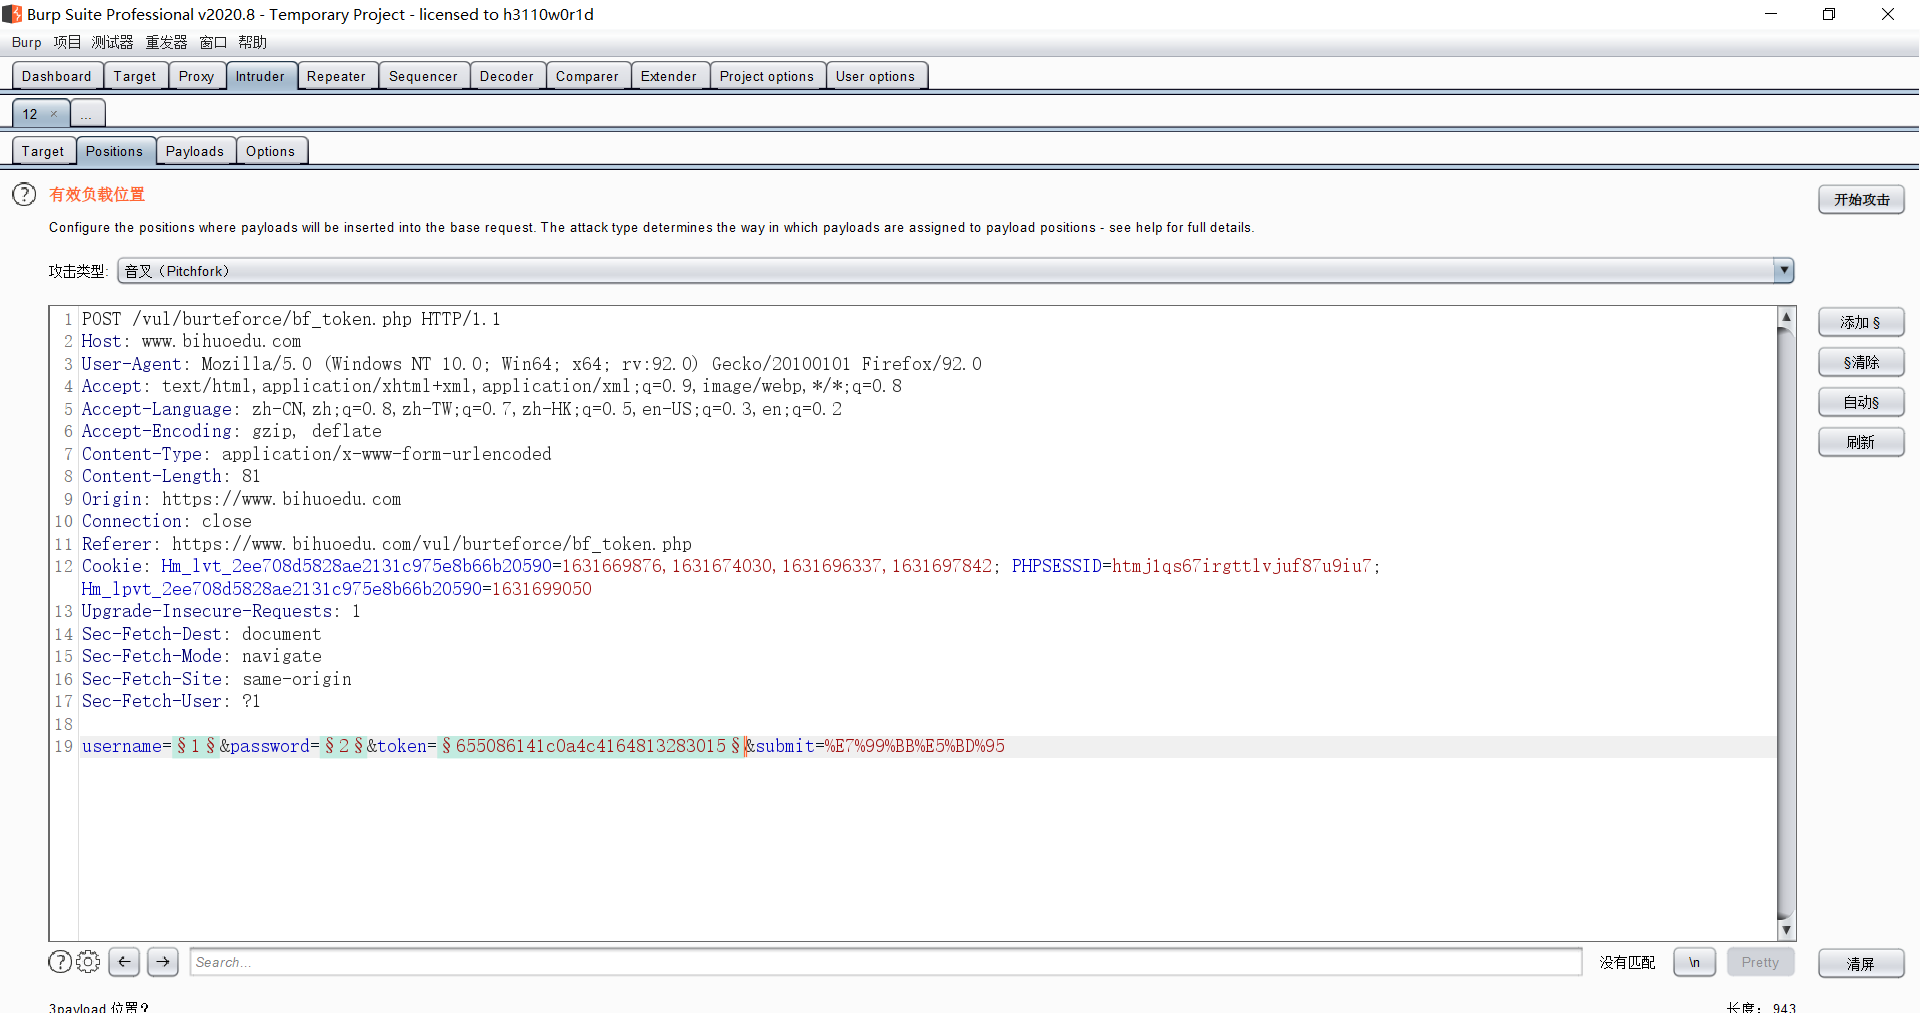Click the 添加 § button

[x=1861, y=322]
